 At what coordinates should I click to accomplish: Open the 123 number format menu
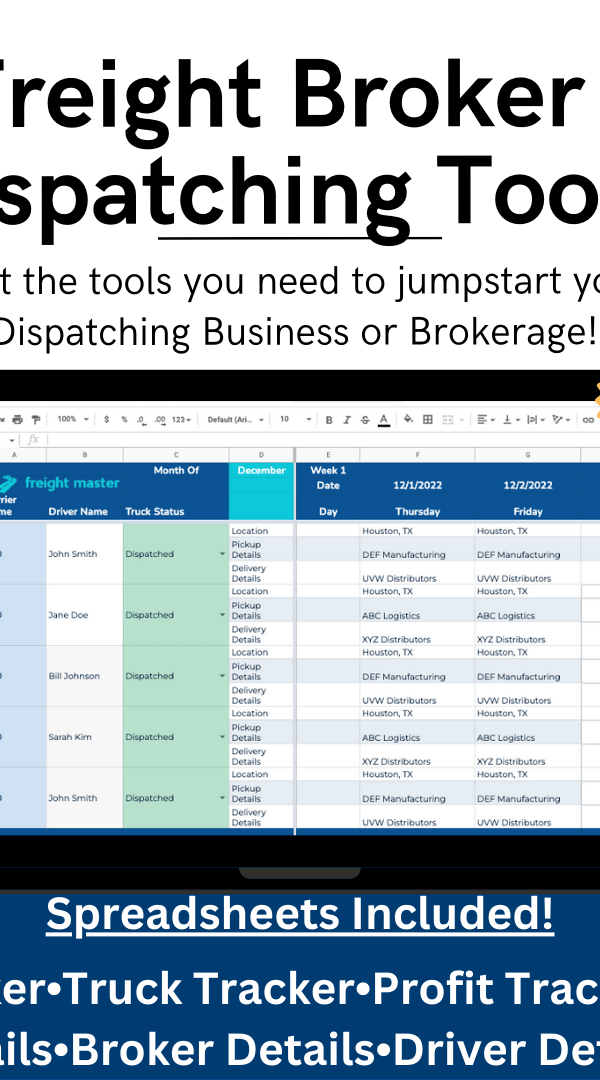[x=182, y=420]
